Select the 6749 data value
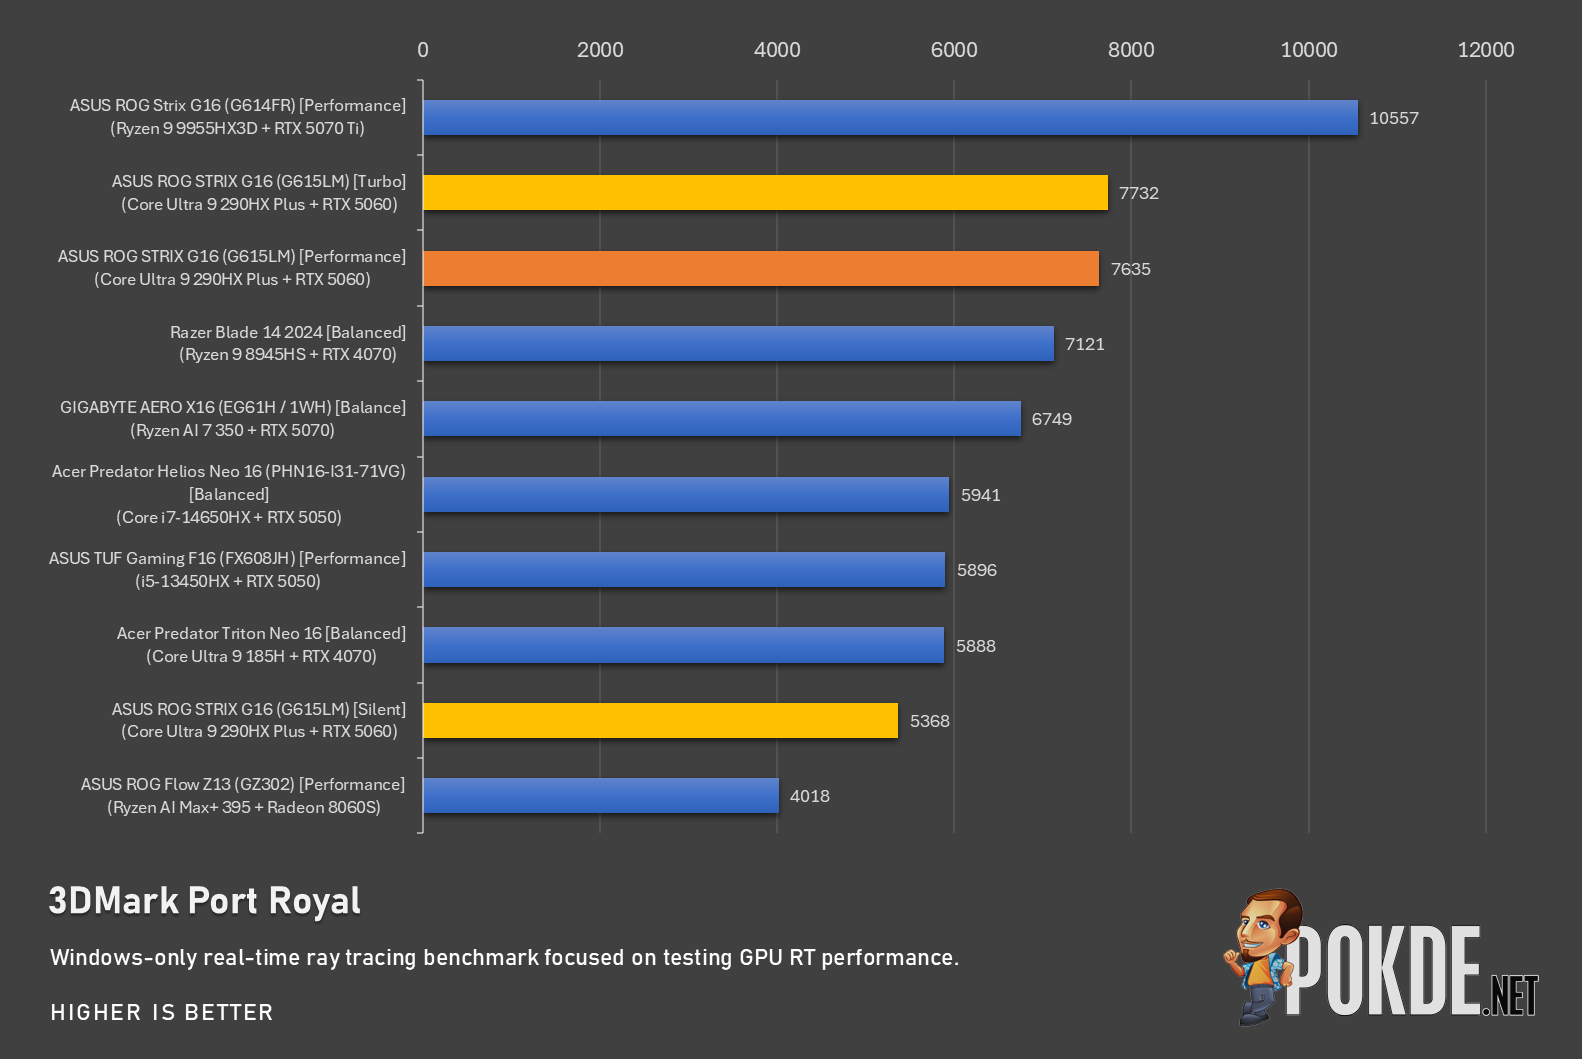The height and width of the screenshot is (1059, 1582). point(1052,419)
